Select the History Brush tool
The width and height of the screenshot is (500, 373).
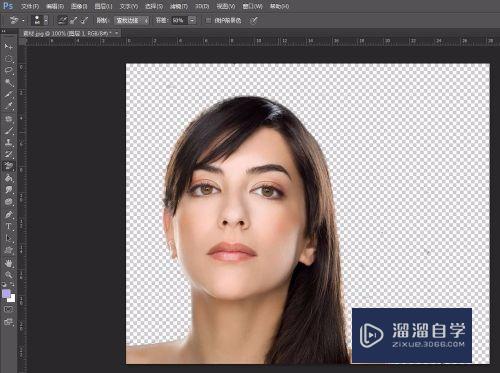coord(9,154)
